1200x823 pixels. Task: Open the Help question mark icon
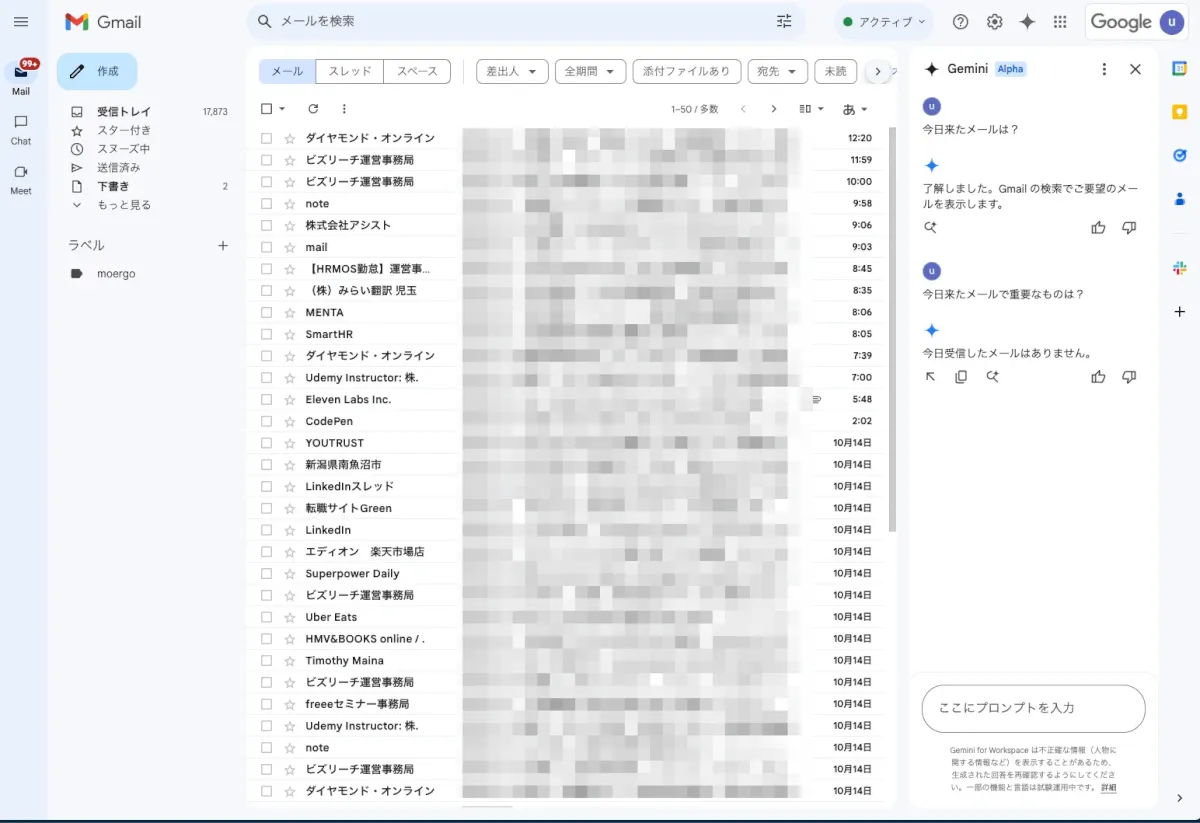click(960, 21)
